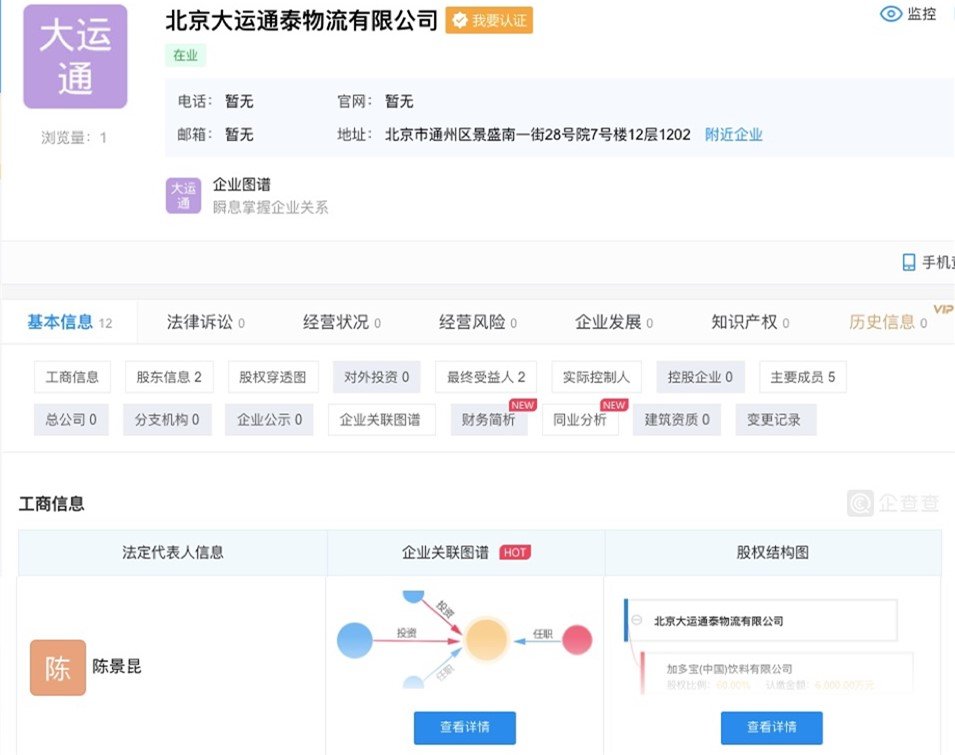Switch to the 基本信息 tab
The width and height of the screenshot is (955, 755).
pos(69,322)
